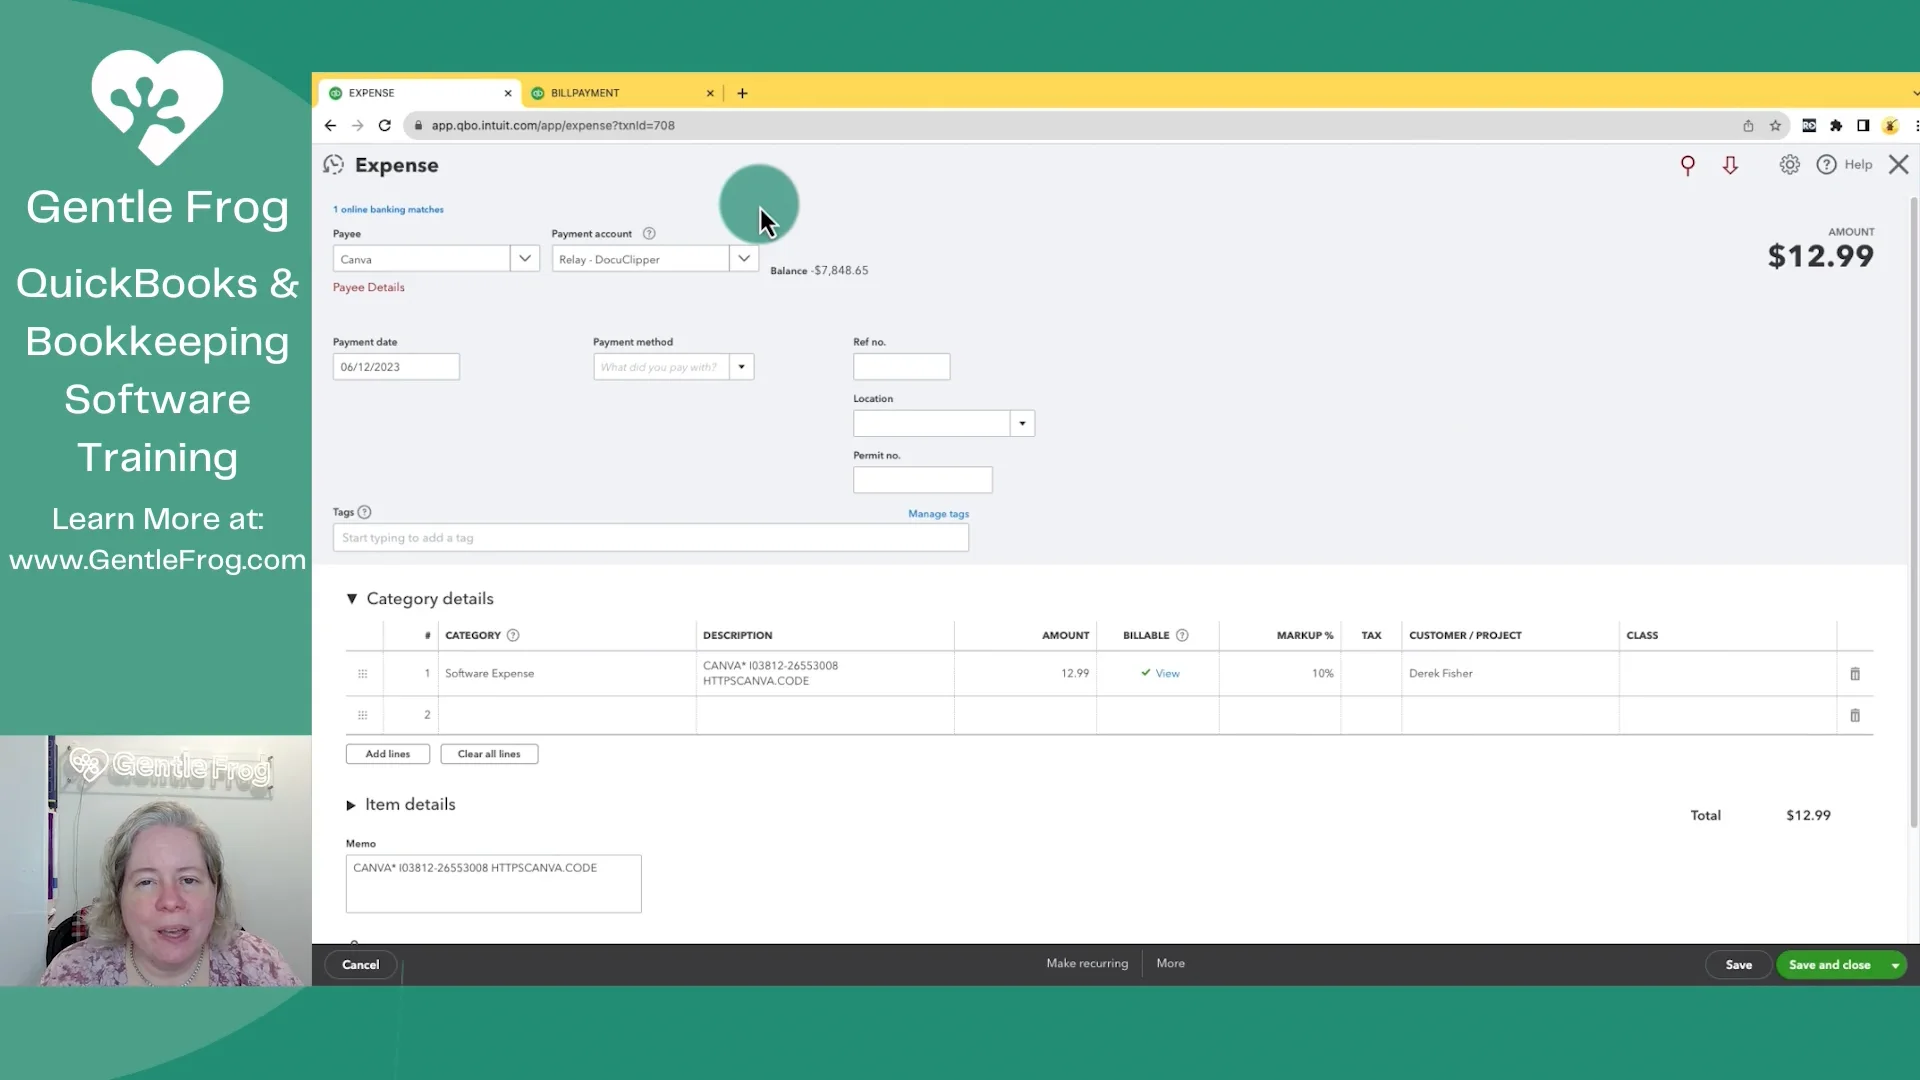Click the recent transactions history icon
The width and height of the screenshot is (1920, 1080).
pyautogui.click(x=333, y=165)
